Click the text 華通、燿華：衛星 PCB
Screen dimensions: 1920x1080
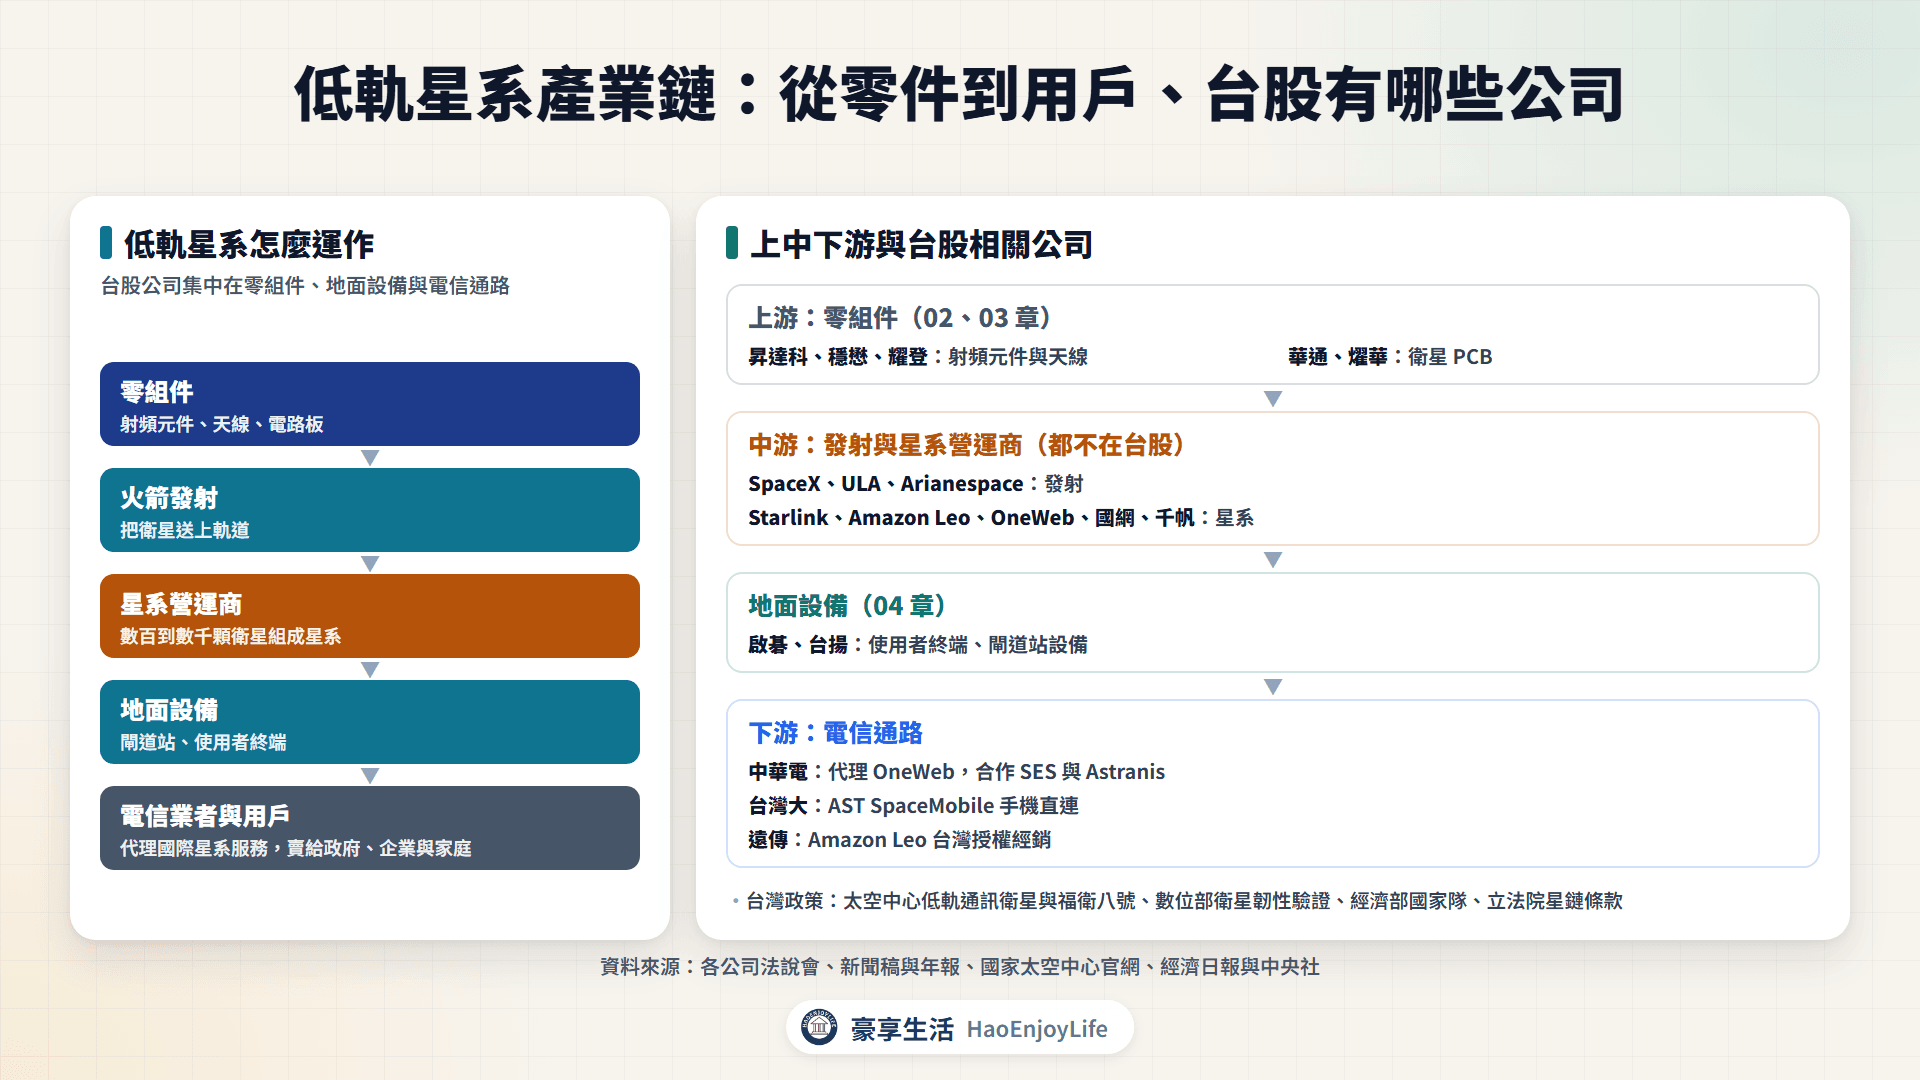tap(1390, 357)
